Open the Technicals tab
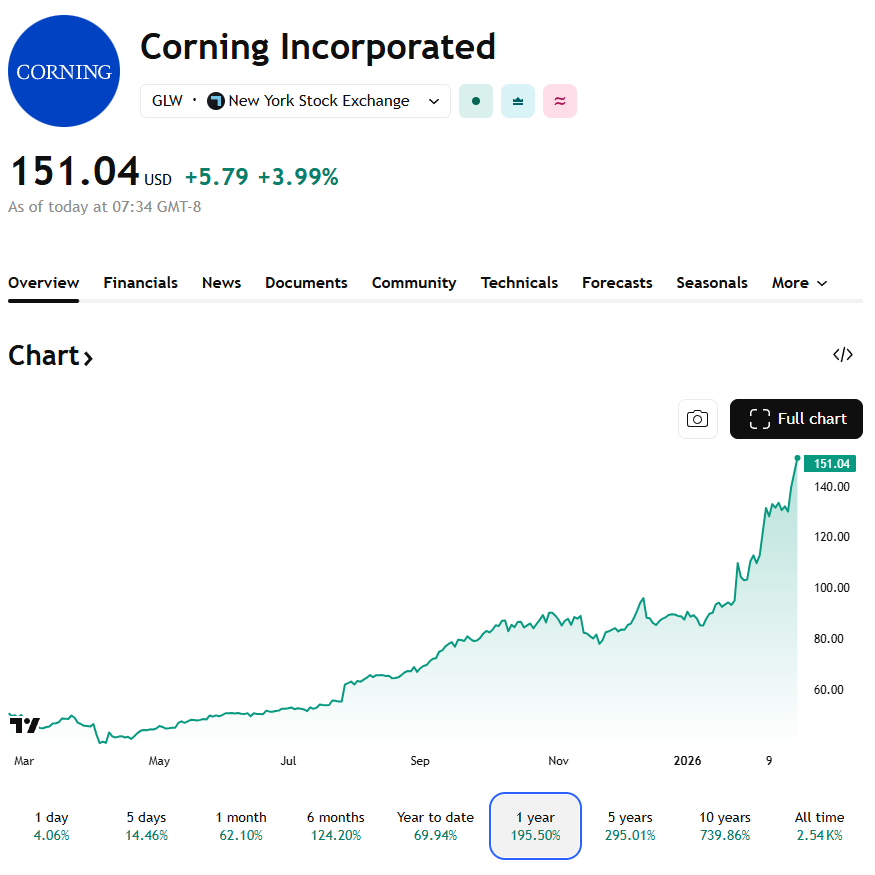875x875 pixels. click(520, 283)
